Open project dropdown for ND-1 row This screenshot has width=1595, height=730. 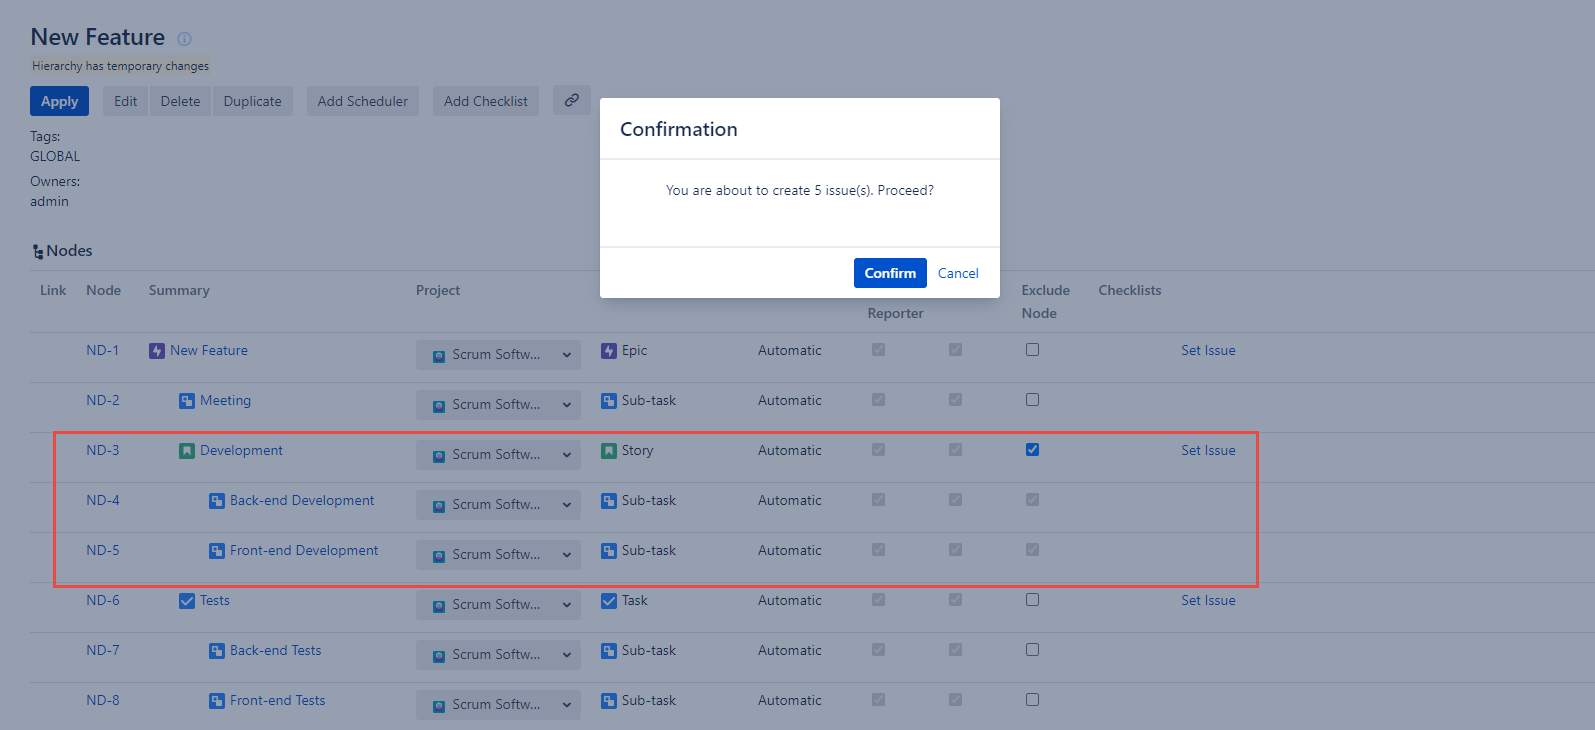point(498,355)
